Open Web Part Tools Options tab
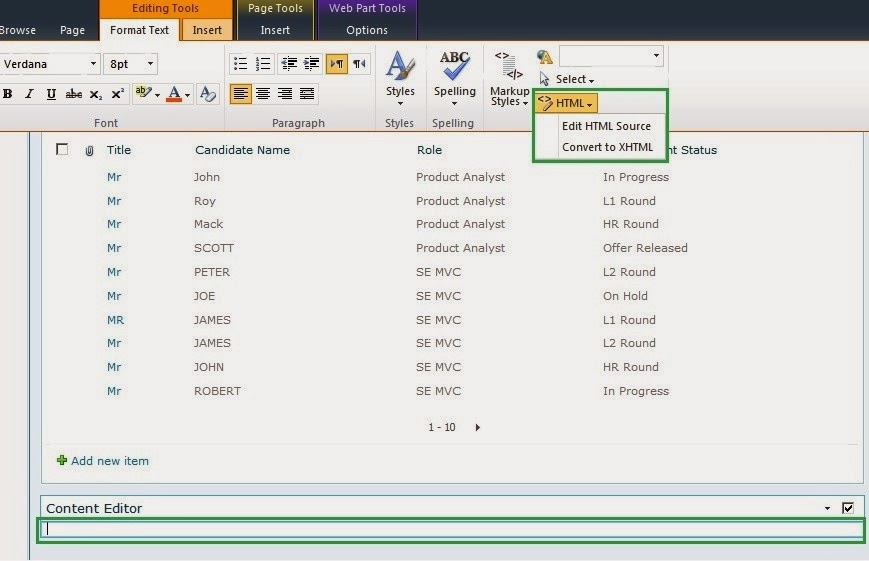The width and height of the screenshot is (869, 561). click(x=367, y=30)
